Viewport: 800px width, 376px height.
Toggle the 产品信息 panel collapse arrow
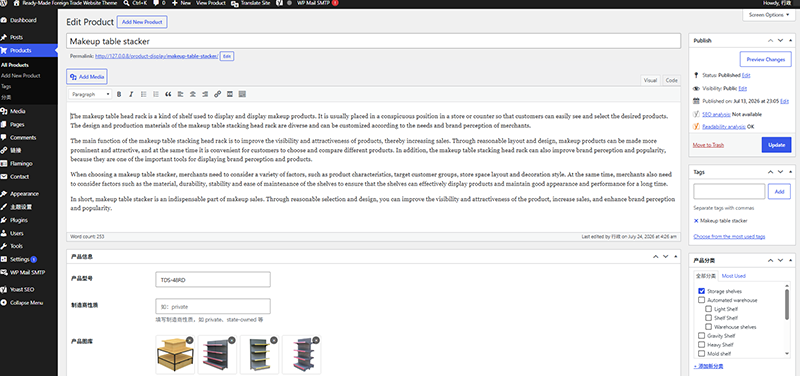pos(676,257)
